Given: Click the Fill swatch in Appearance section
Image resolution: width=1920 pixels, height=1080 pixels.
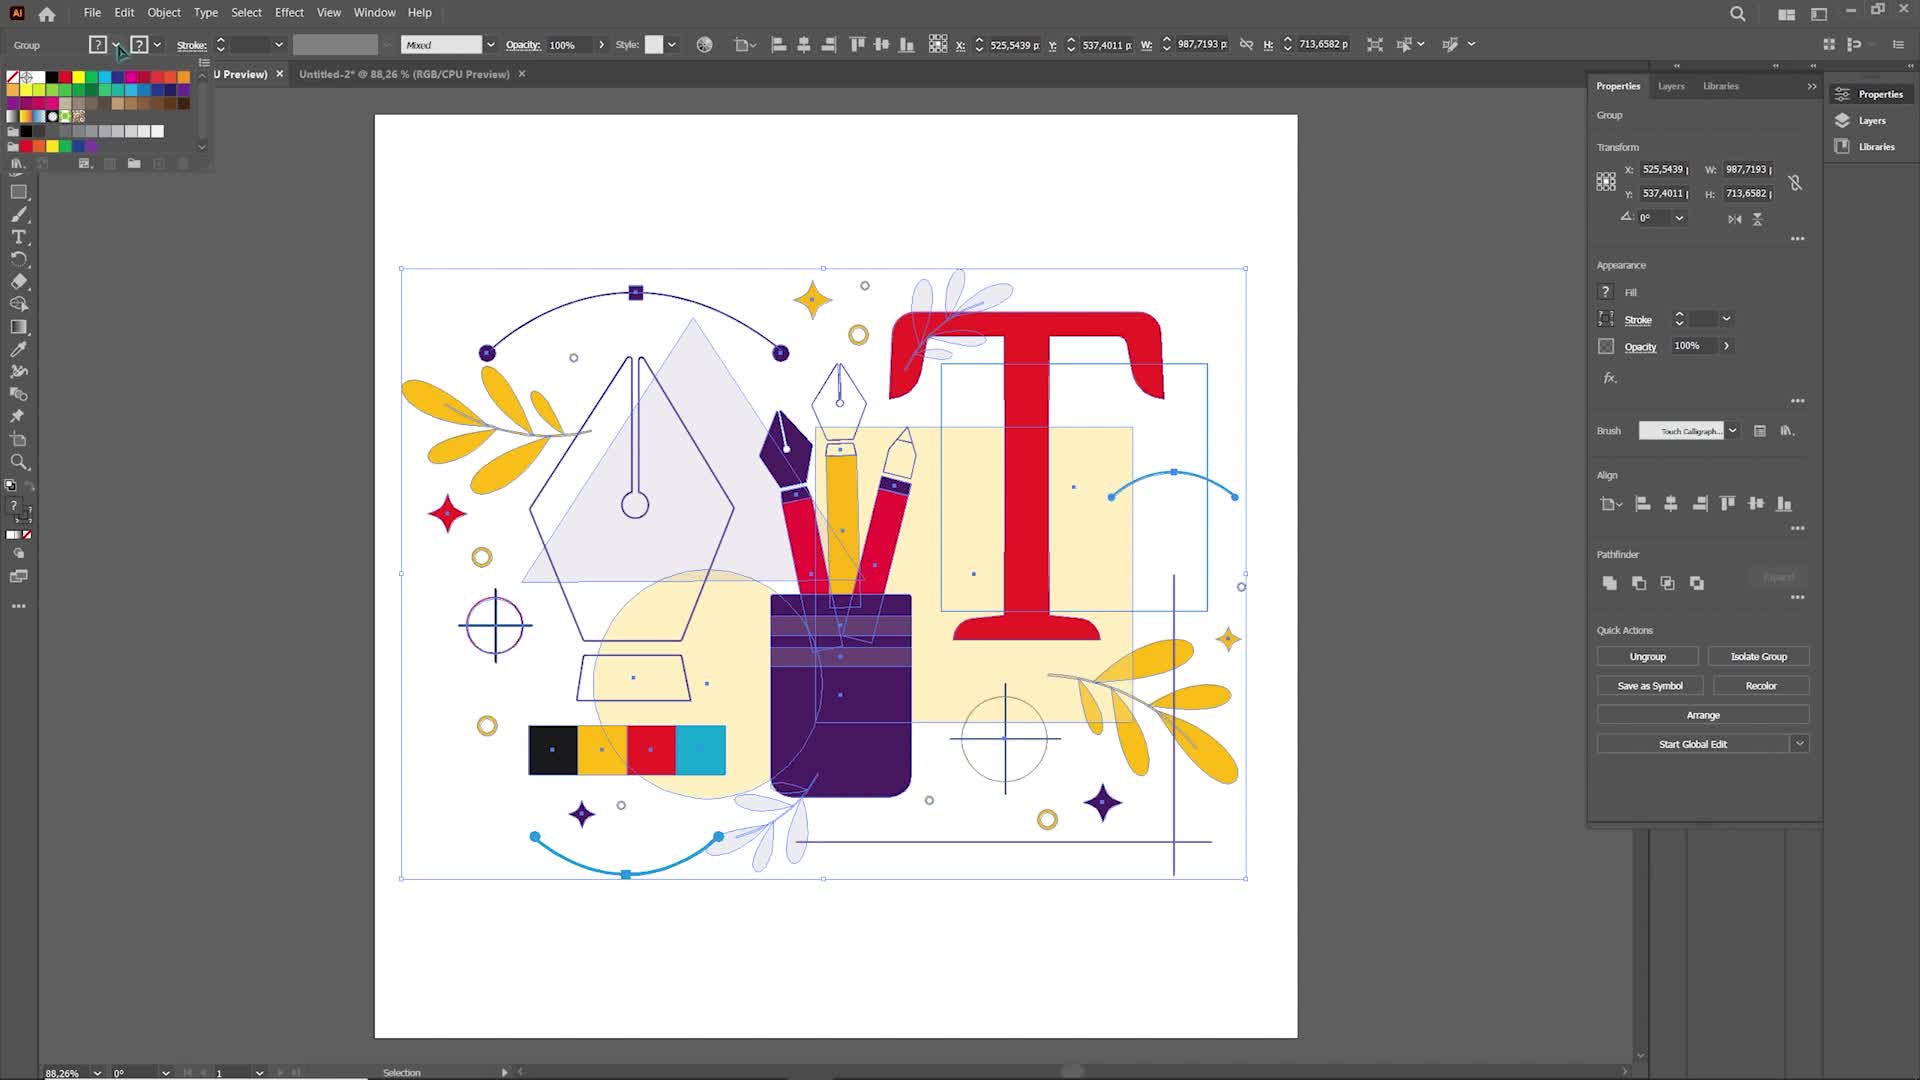Looking at the screenshot, I should [1606, 292].
